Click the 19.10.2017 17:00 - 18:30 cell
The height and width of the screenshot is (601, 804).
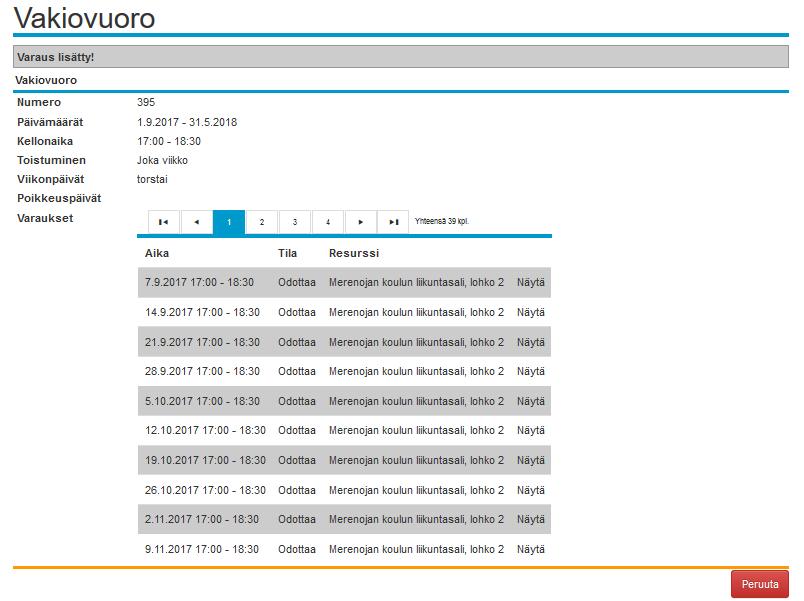[x=206, y=460]
